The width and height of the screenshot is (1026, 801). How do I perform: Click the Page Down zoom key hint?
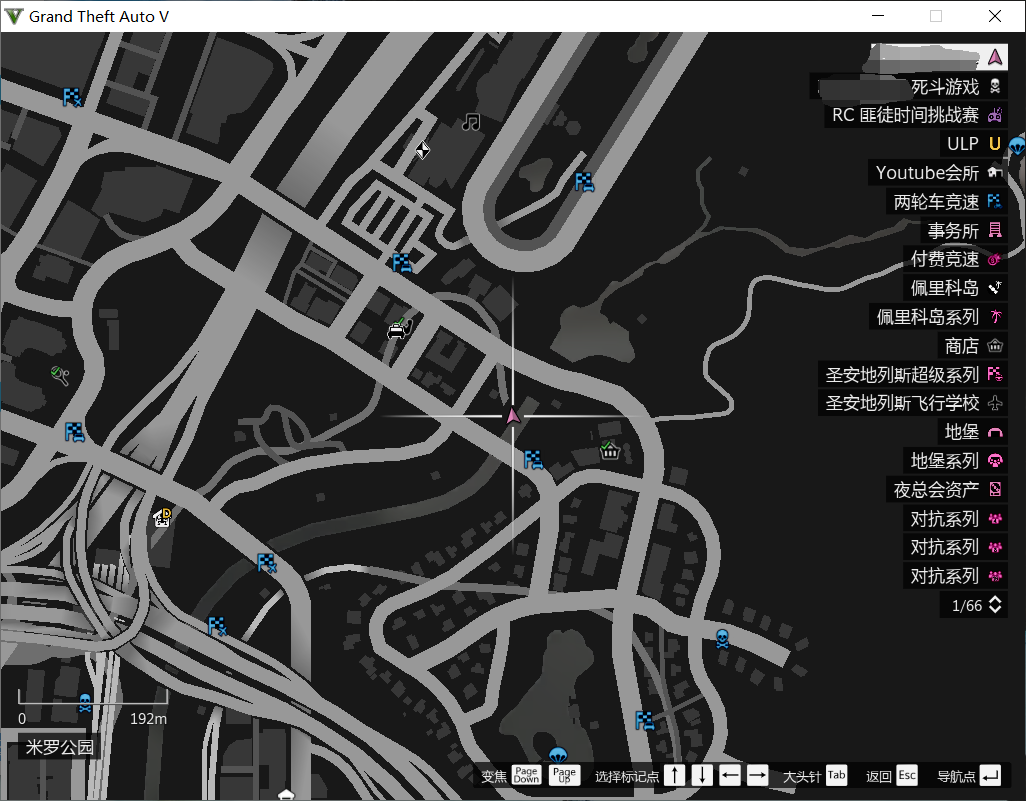tap(526, 775)
